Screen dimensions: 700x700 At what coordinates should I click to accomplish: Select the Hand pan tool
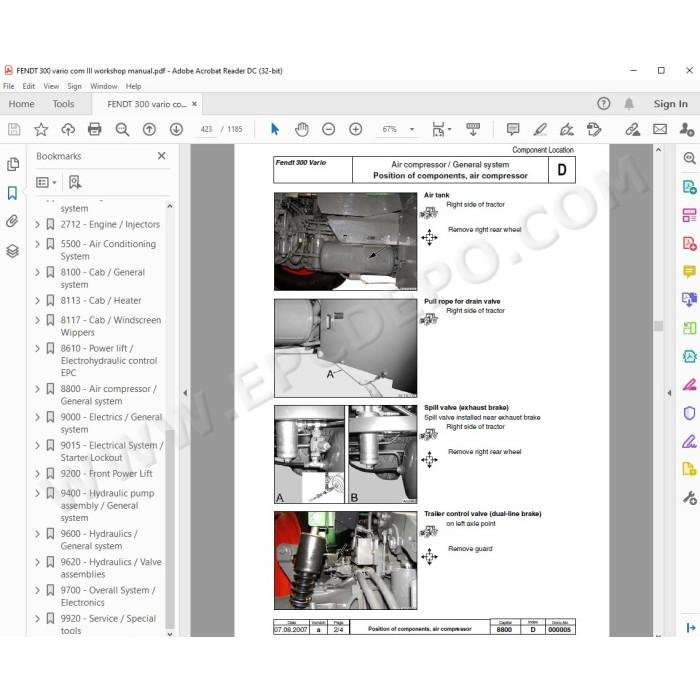[302, 129]
